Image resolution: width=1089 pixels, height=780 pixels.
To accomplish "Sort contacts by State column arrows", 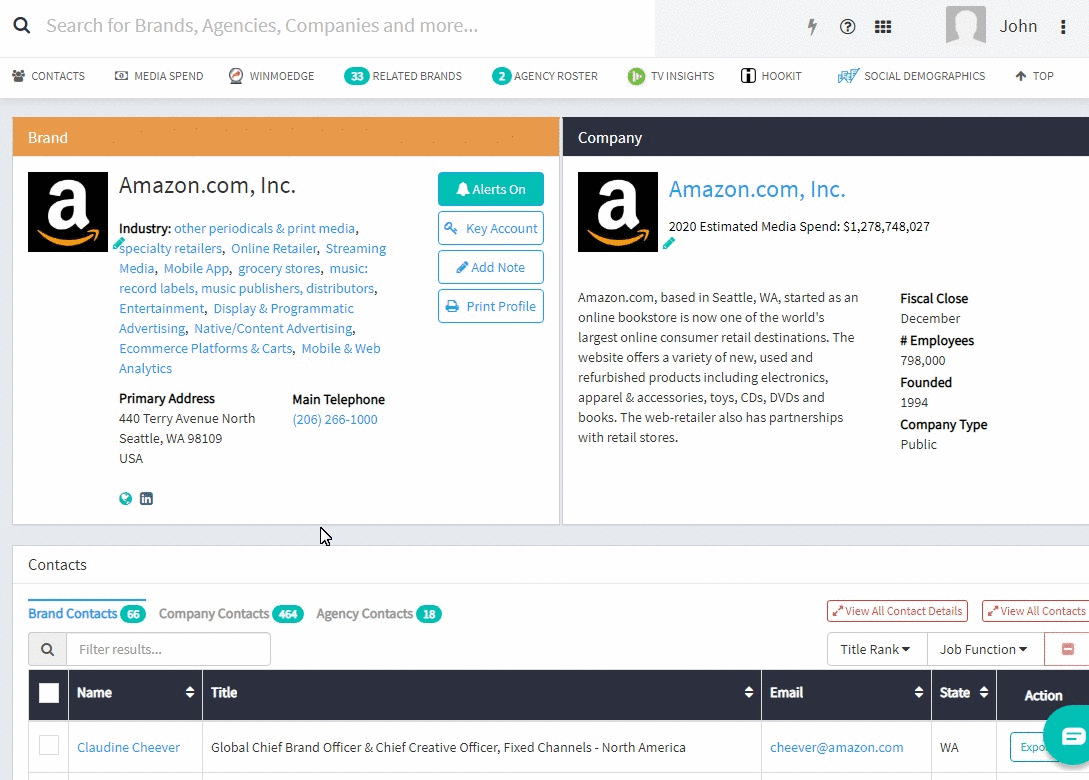I will 983,692.
